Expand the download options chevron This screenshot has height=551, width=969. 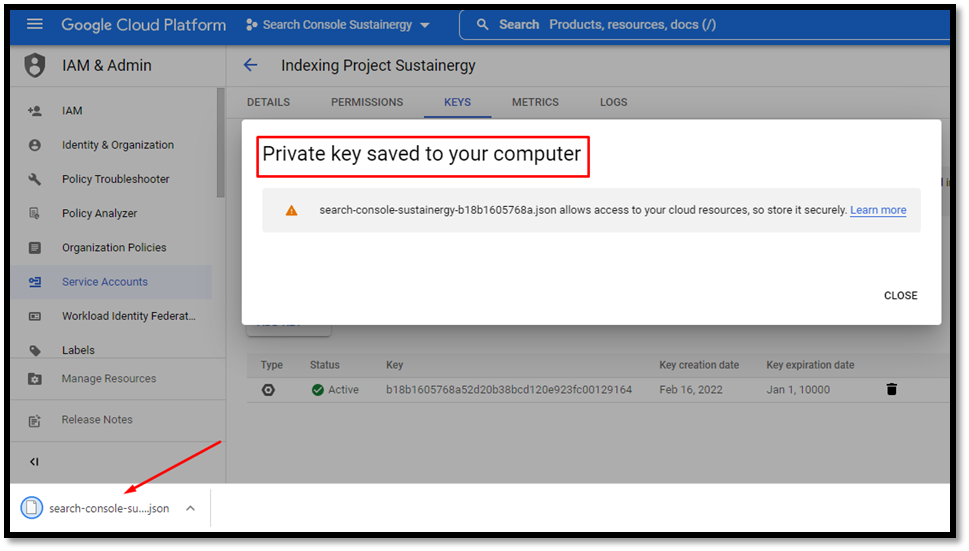click(190, 508)
